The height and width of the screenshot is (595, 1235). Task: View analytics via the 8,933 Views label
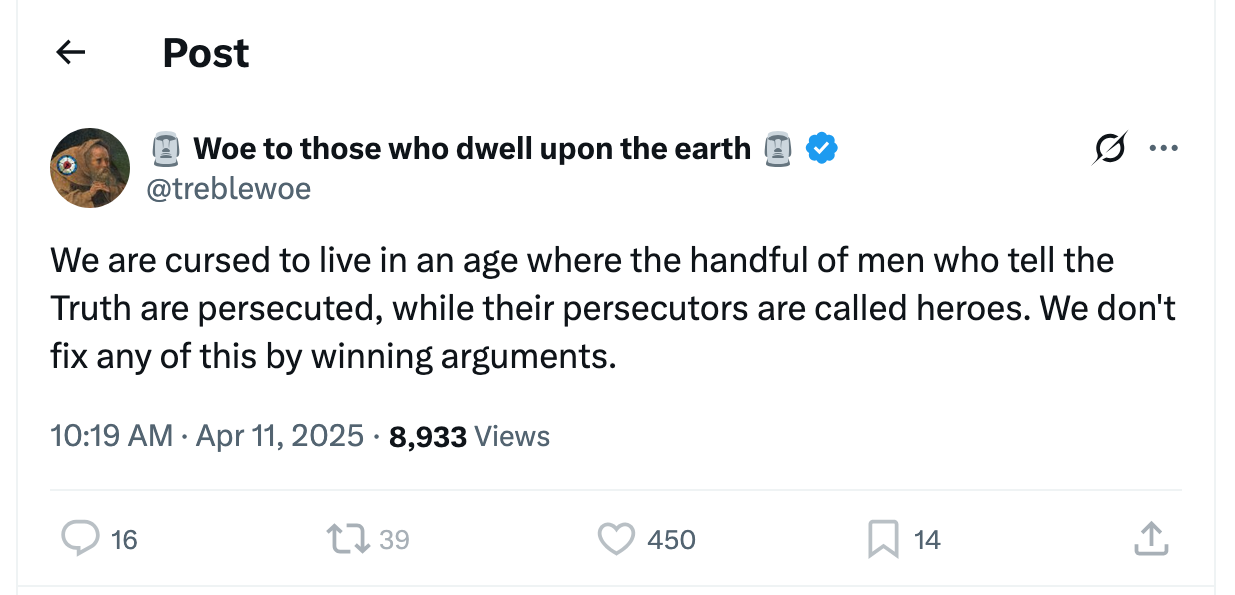coord(469,437)
